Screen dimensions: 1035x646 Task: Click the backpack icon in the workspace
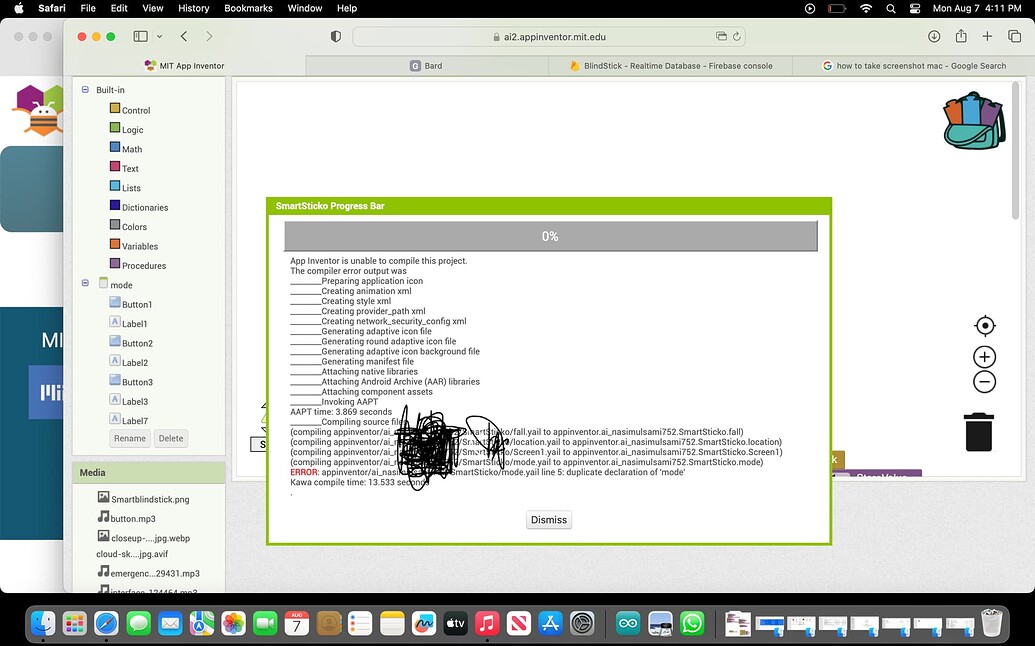(972, 120)
